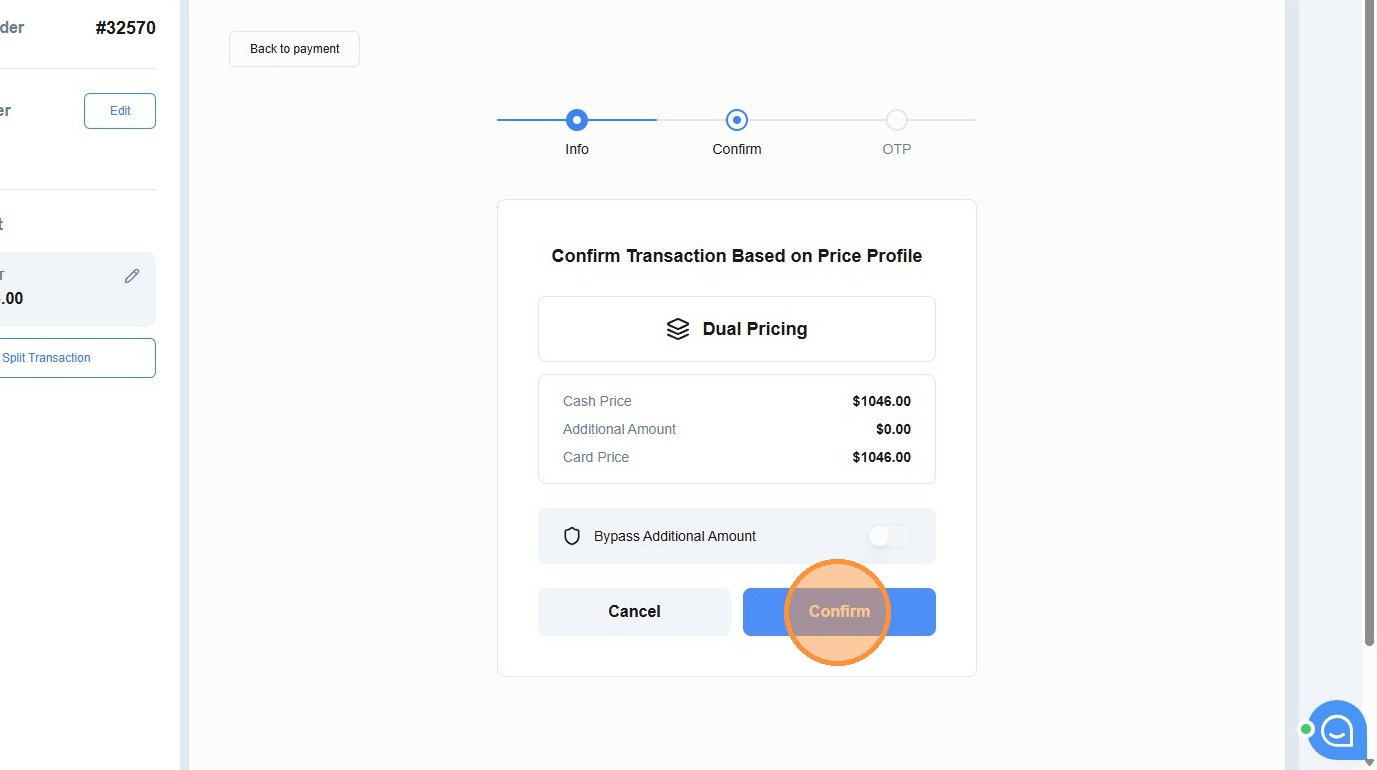Select the Confirm step label
Image resolution: width=1377 pixels, height=770 pixels.
tap(737, 149)
